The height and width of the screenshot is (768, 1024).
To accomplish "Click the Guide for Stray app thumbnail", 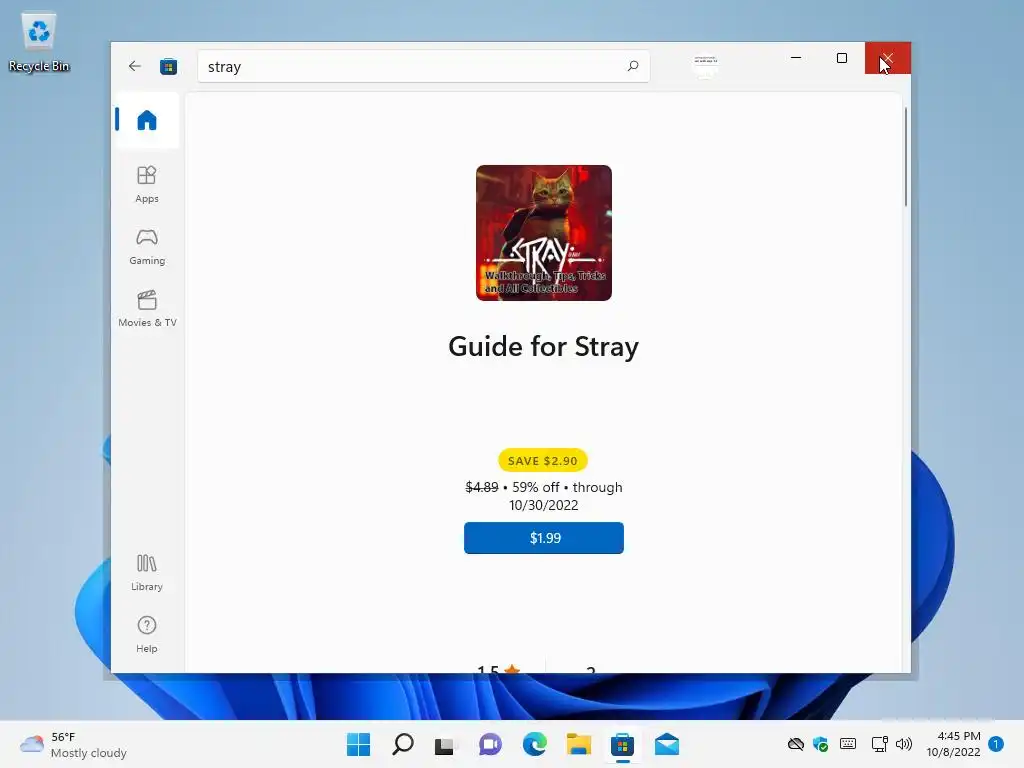I will (544, 233).
